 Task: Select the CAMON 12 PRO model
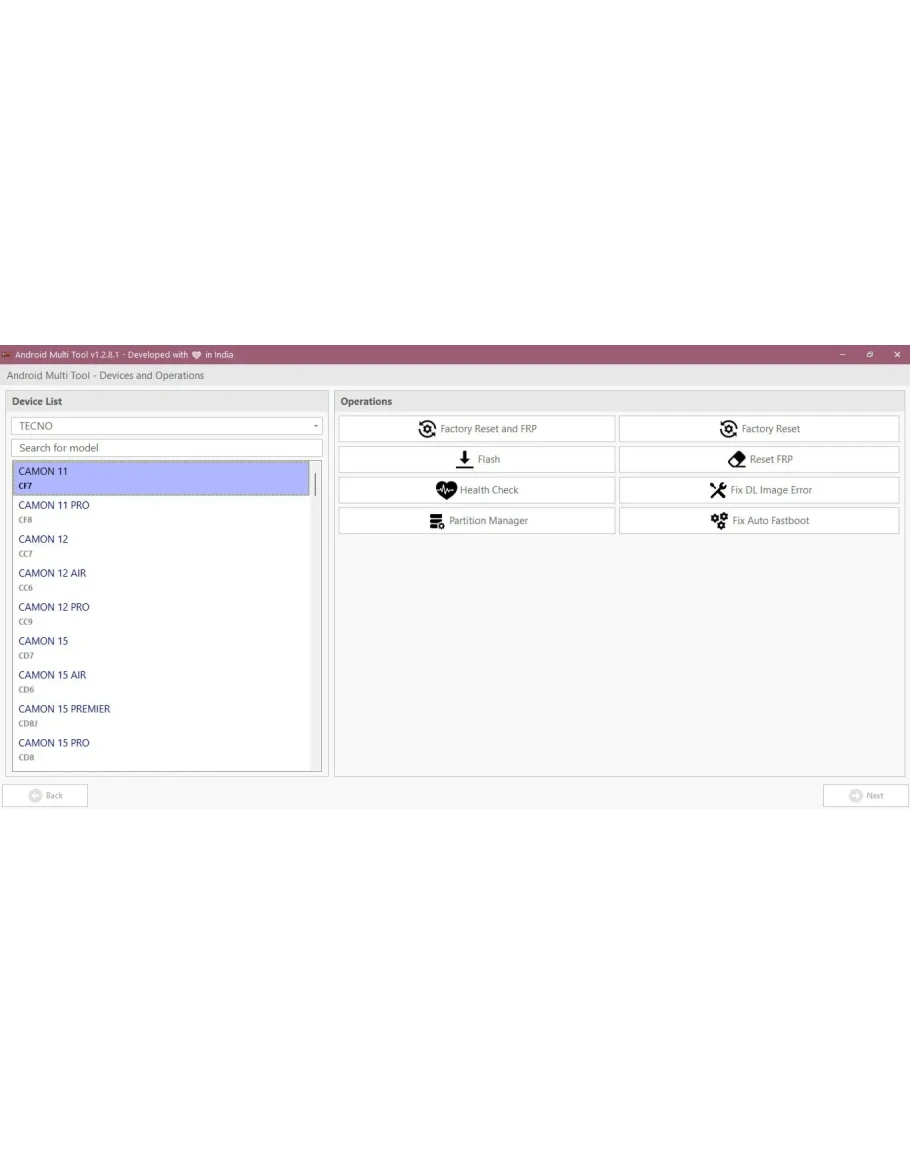click(x=54, y=613)
